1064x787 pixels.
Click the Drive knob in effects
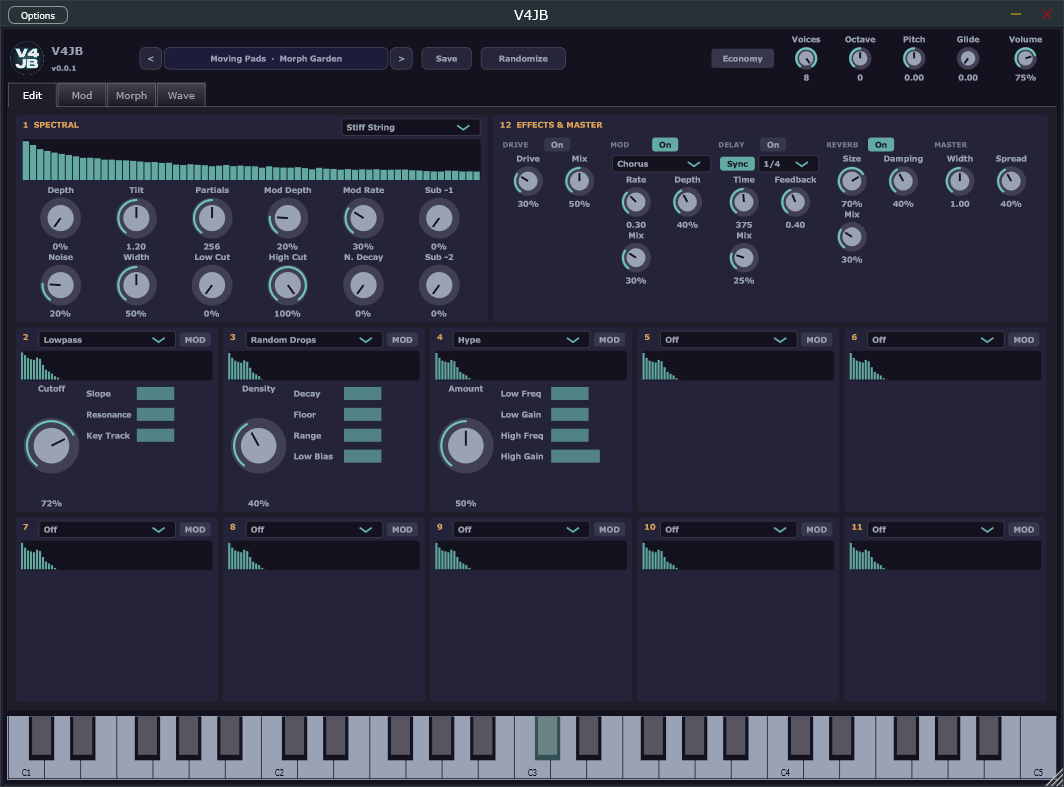pyautogui.click(x=527, y=181)
